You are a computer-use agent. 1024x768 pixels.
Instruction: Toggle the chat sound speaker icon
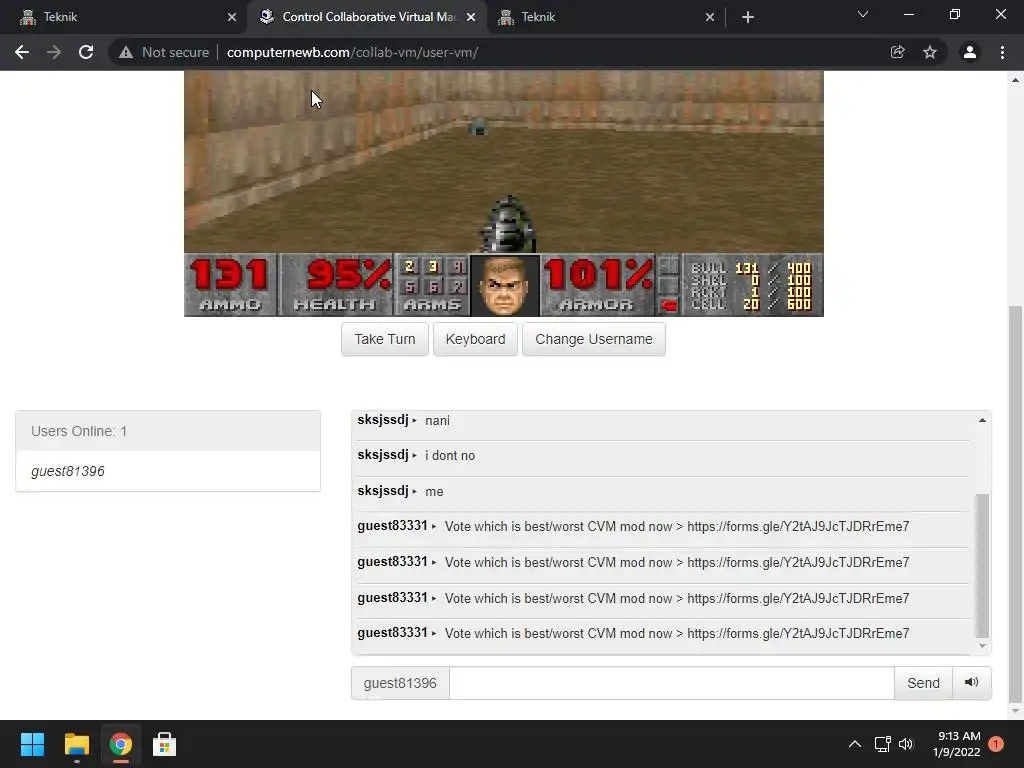coord(972,682)
